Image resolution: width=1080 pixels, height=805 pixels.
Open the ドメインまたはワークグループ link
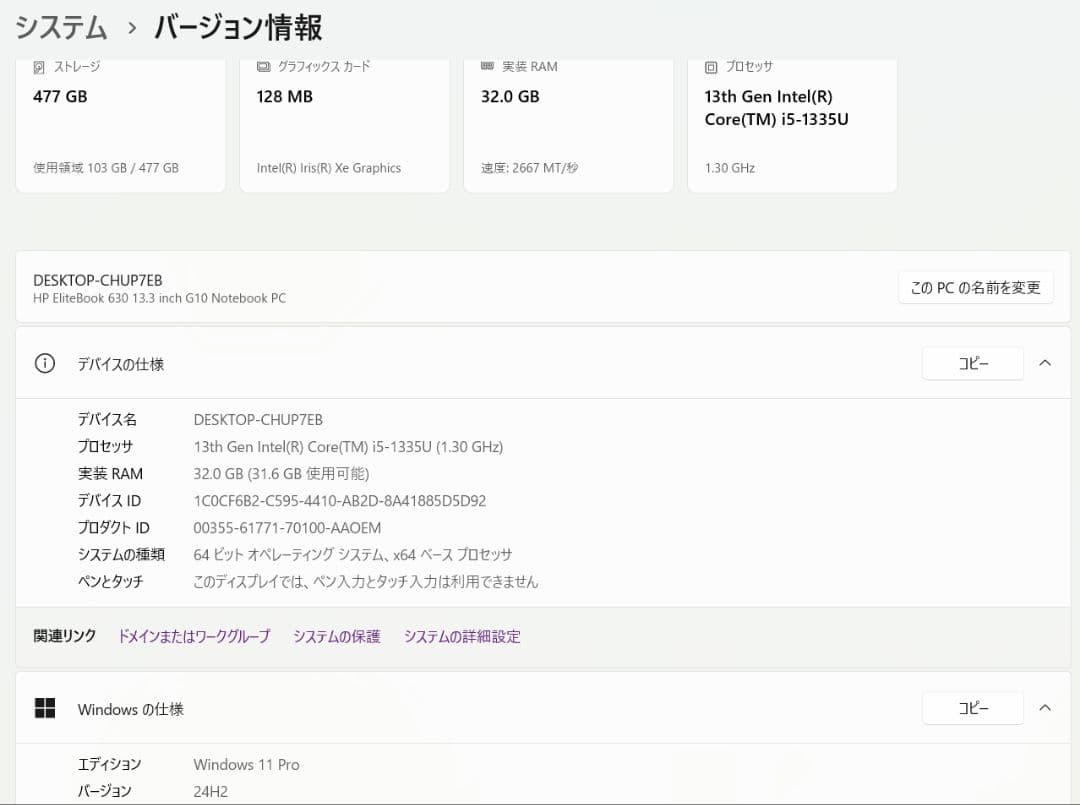pyautogui.click(x=193, y=636)
